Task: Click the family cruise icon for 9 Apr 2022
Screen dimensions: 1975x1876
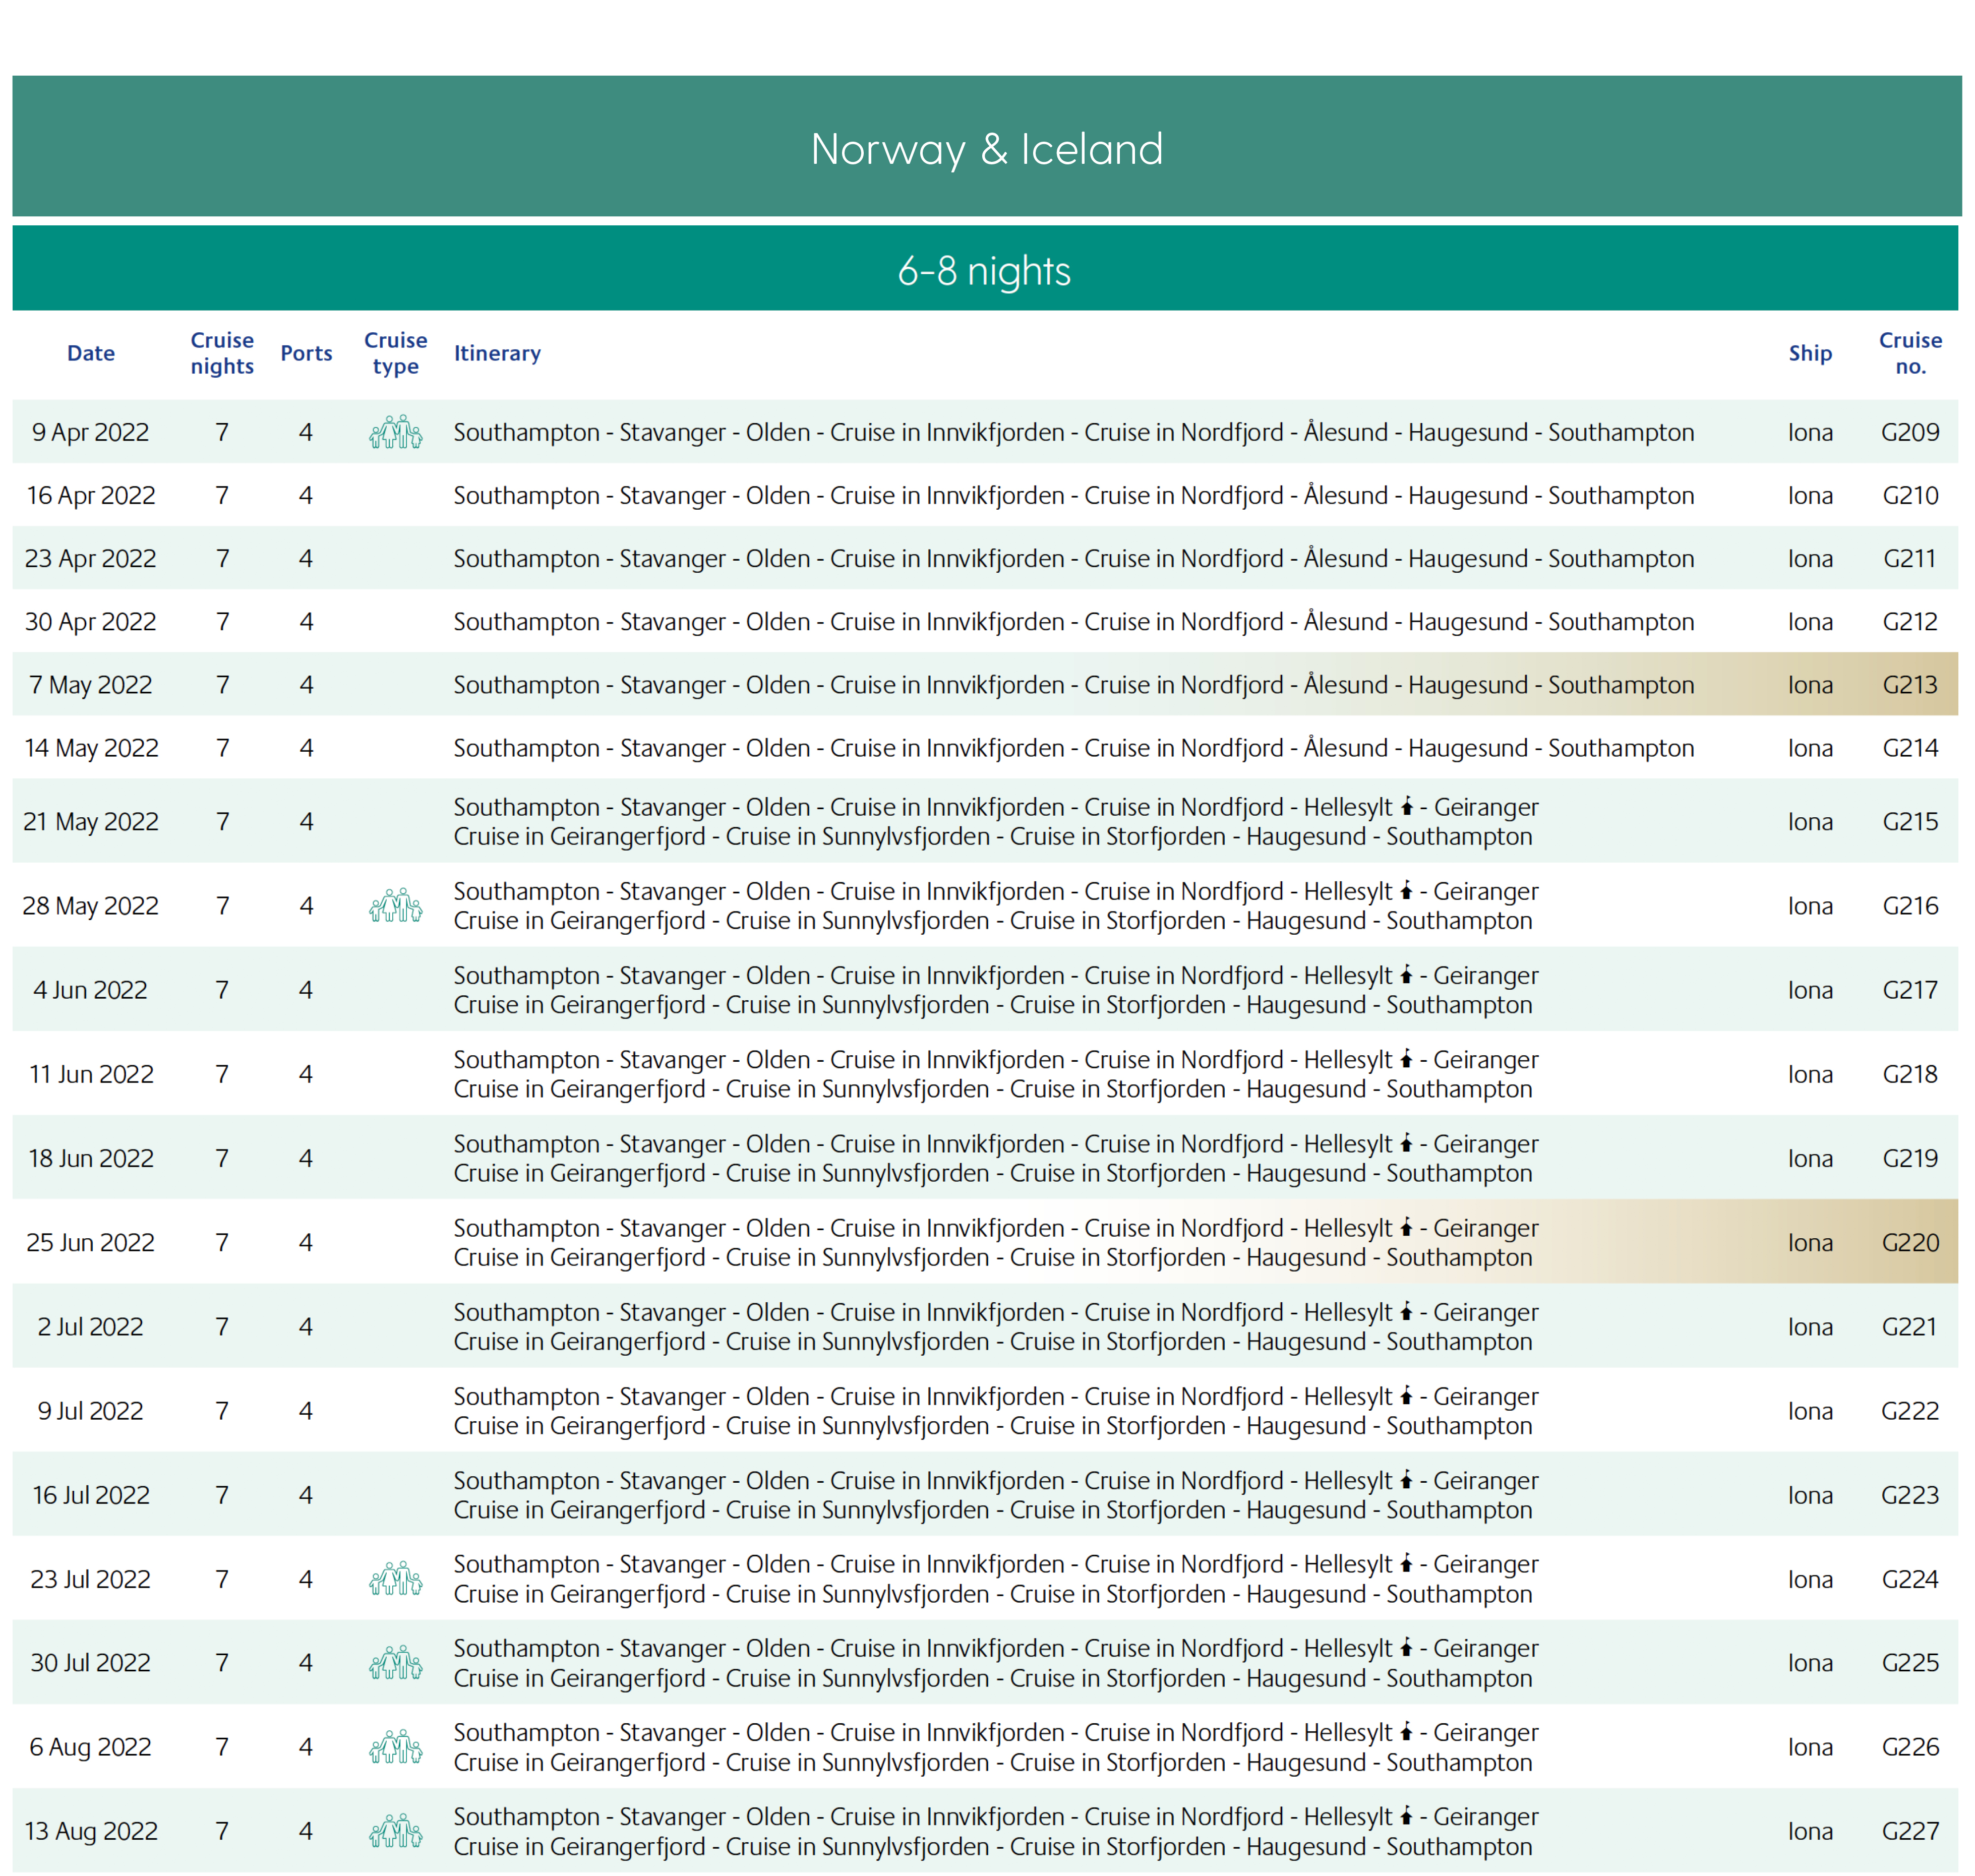Action: coord(395,432)
